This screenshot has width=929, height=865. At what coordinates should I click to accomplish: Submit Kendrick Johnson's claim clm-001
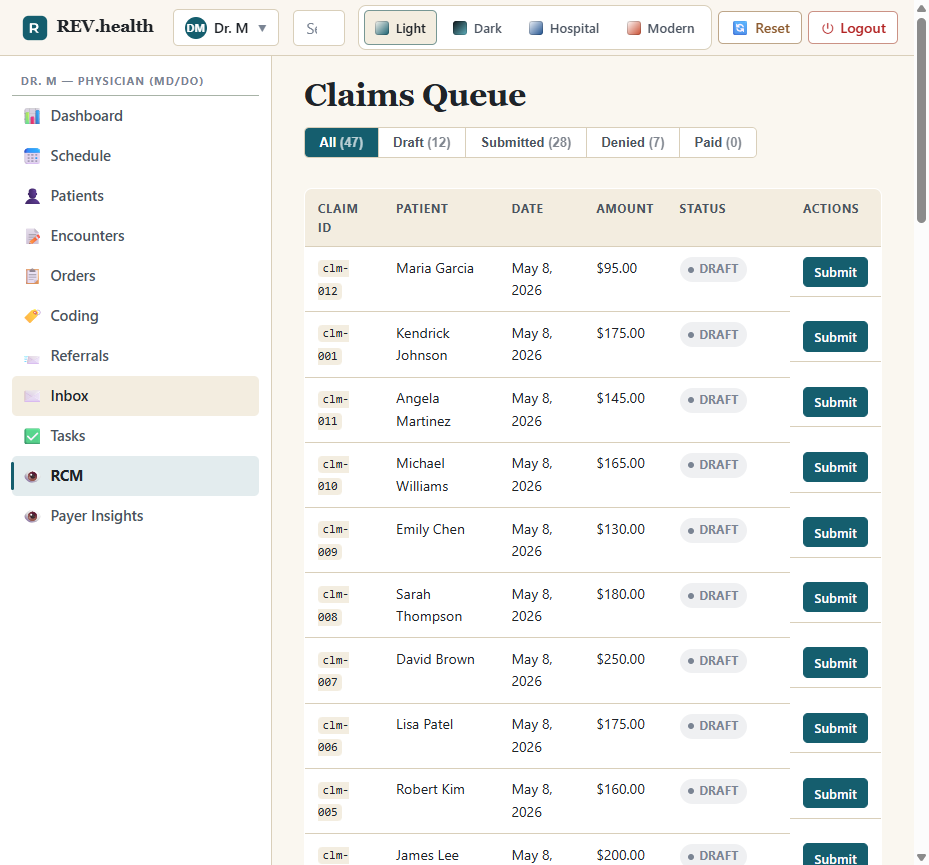[x=835, y=337]
